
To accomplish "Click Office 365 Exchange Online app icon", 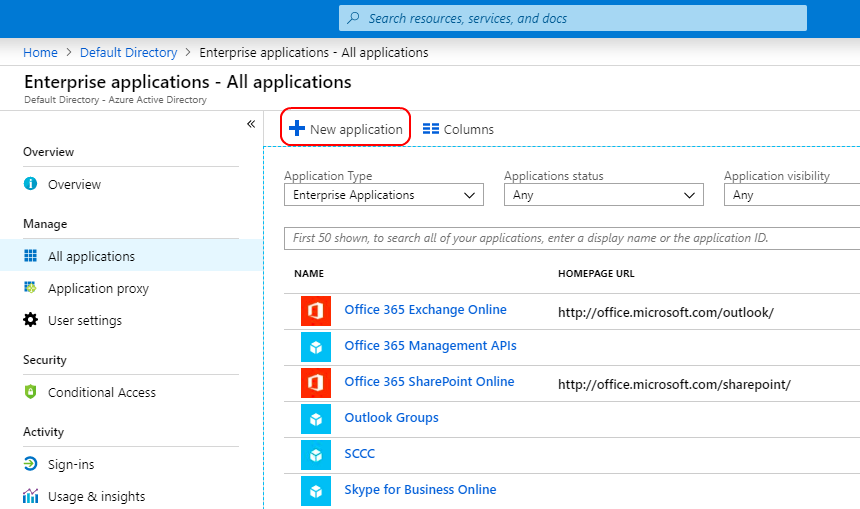I will pyautogui.click(x=316, y=311).
